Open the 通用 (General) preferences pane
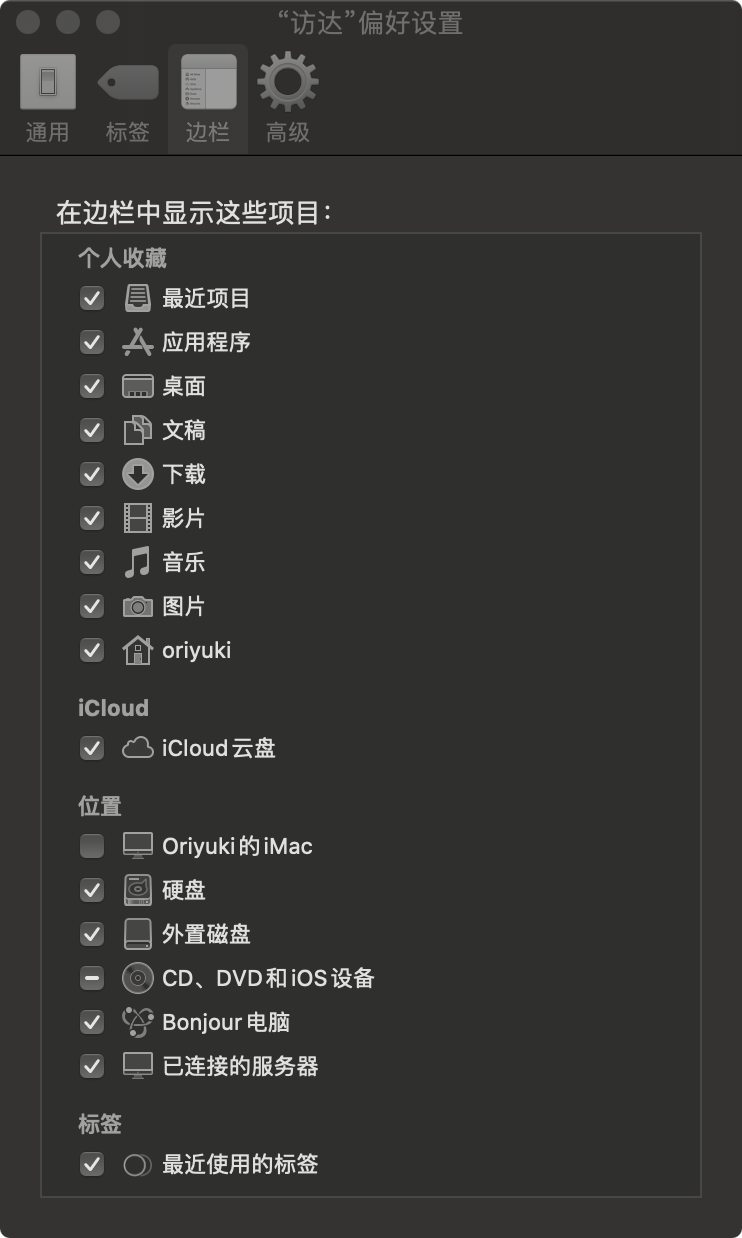The height and width of the screenshot is (1238, 742). pyautogui.click(x=47, y=100)
